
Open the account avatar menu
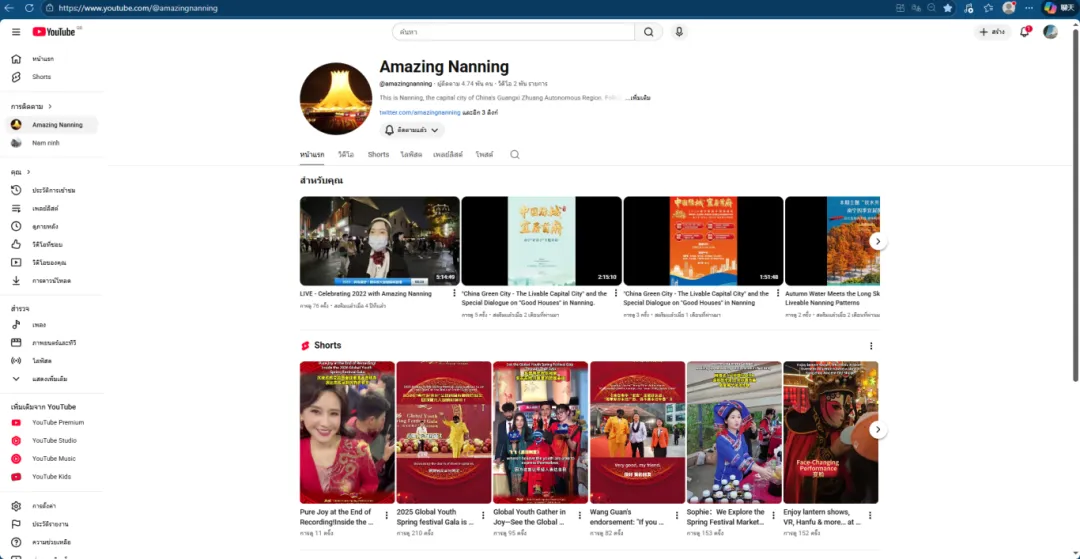coord(1050,32)
